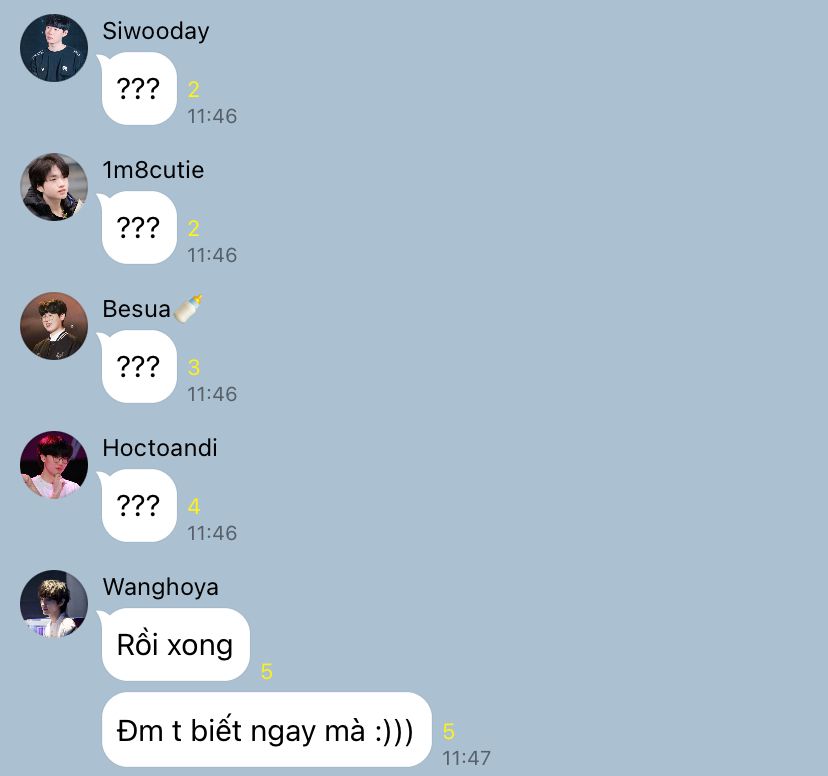Tap unread count 3 on Besua's message
828x776 pixels.
click(x=194, y=367)
